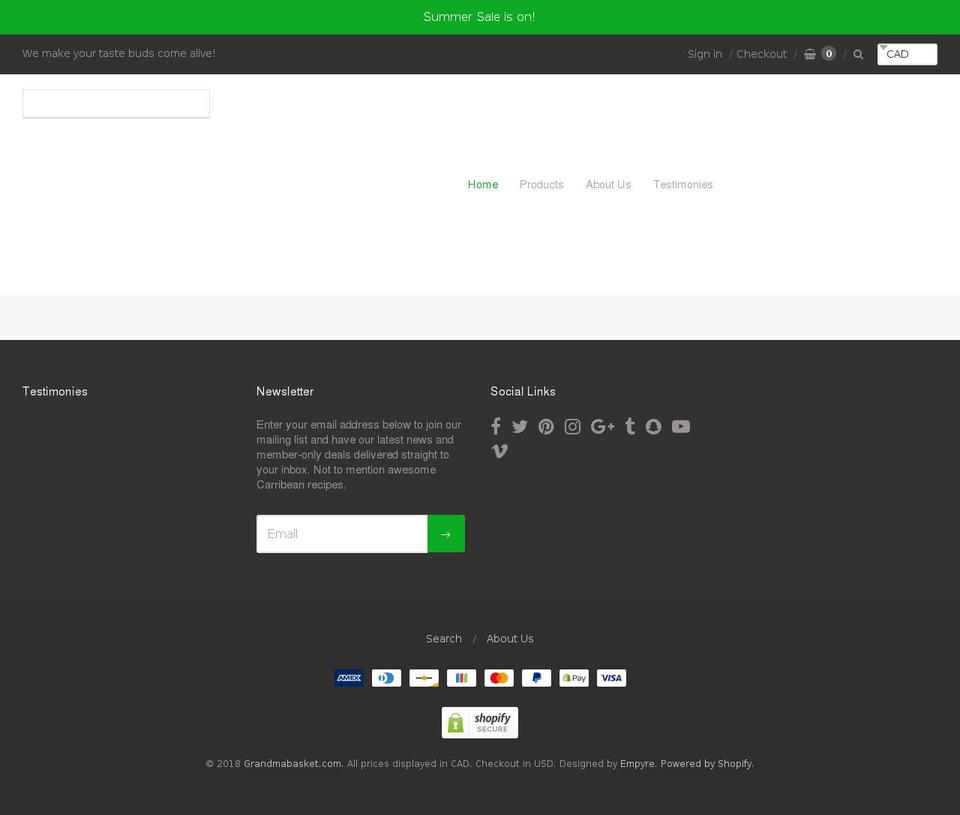
Task: Click the JCB payment icon
Action: point(462,678)
